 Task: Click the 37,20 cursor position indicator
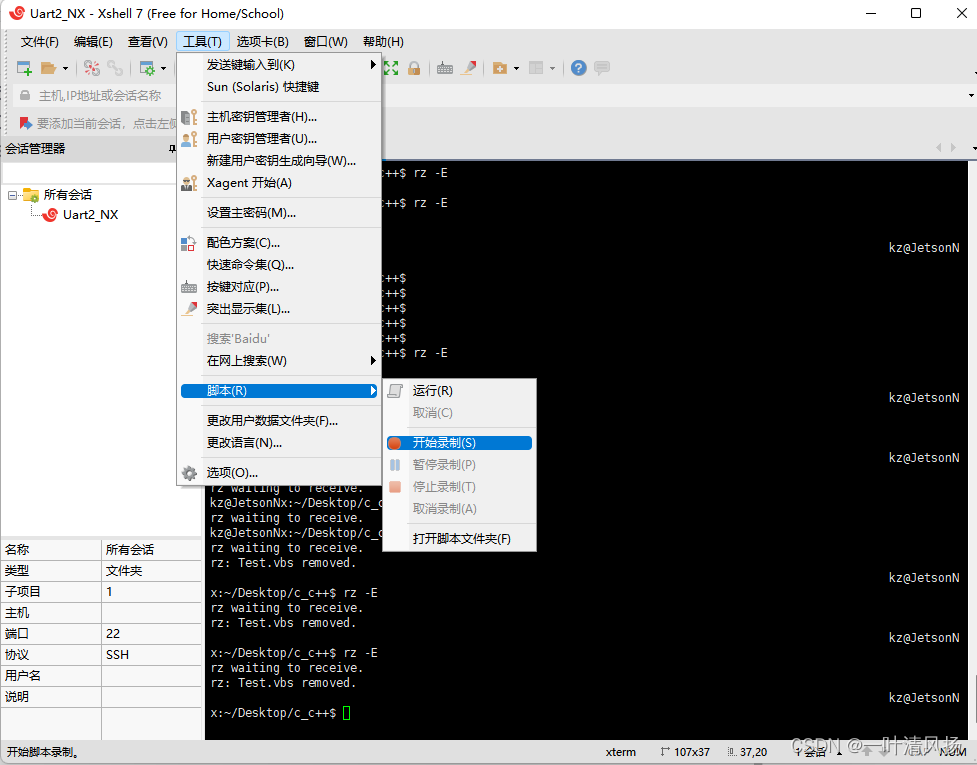point(747,753)
